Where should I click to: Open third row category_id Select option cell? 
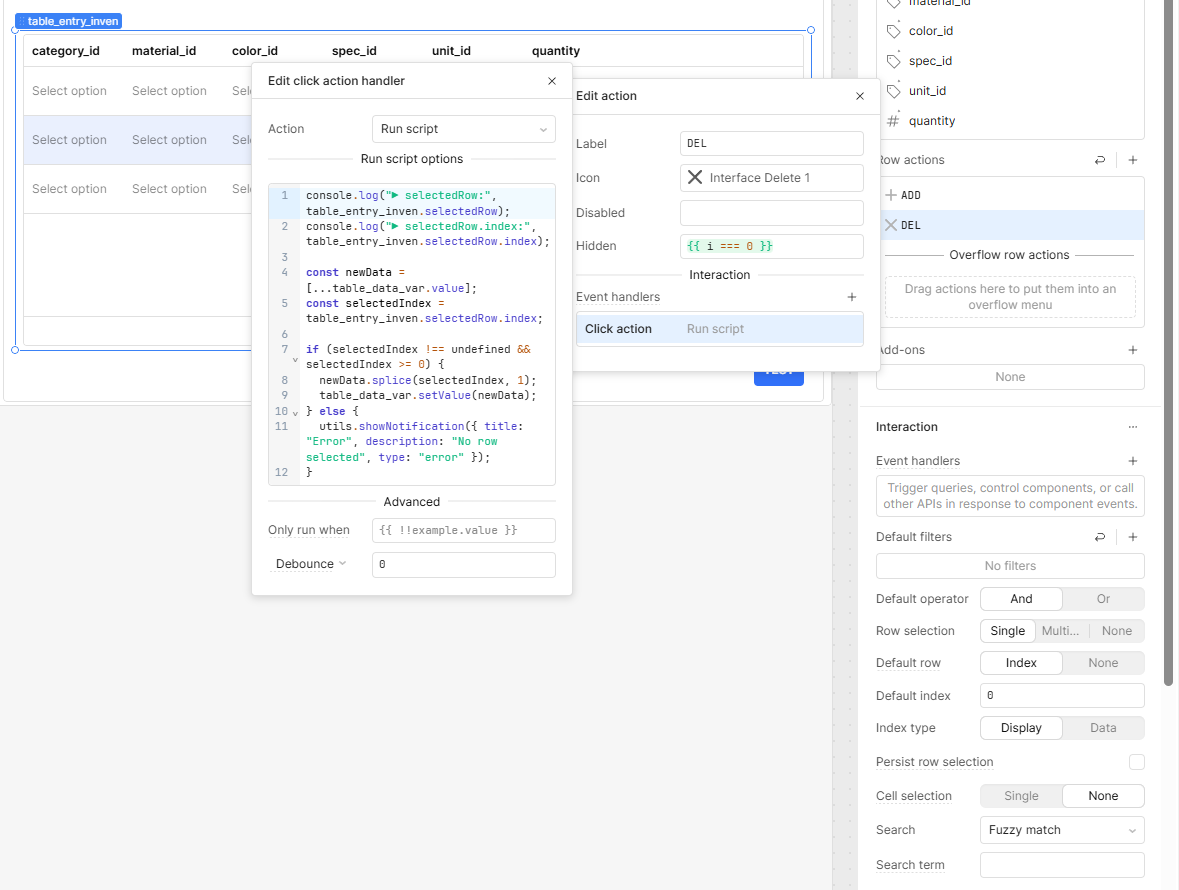69,189
